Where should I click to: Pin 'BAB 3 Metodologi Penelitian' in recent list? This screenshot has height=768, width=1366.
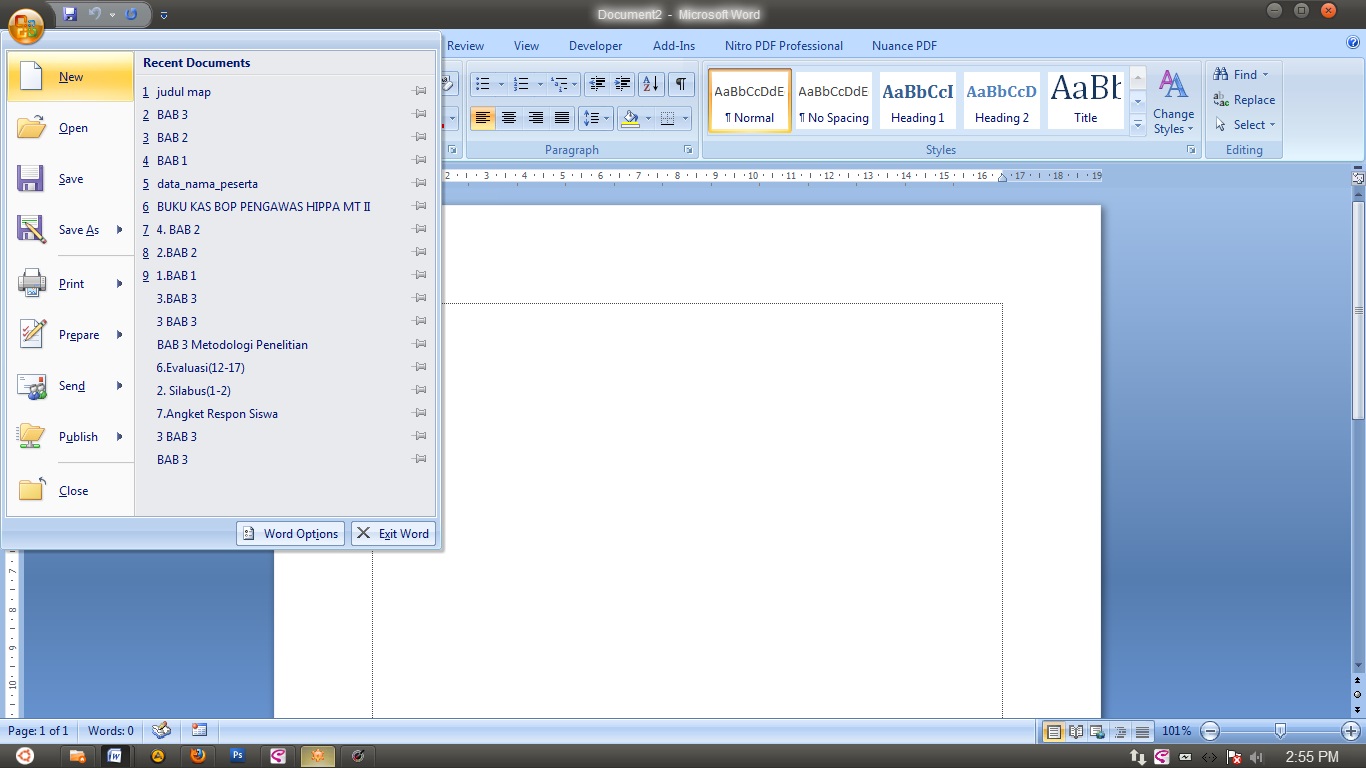(x=420, y=344)
